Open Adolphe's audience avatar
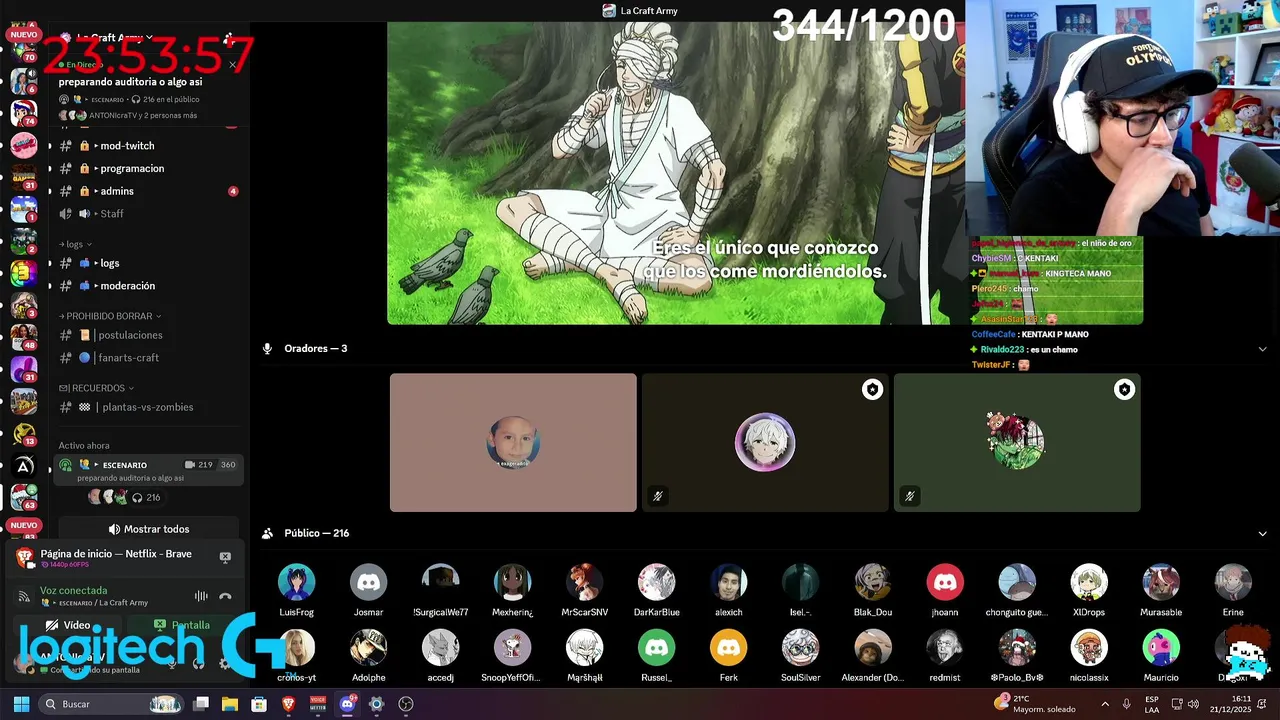Viewport: 1280px width, 720px height. (368, 648)
